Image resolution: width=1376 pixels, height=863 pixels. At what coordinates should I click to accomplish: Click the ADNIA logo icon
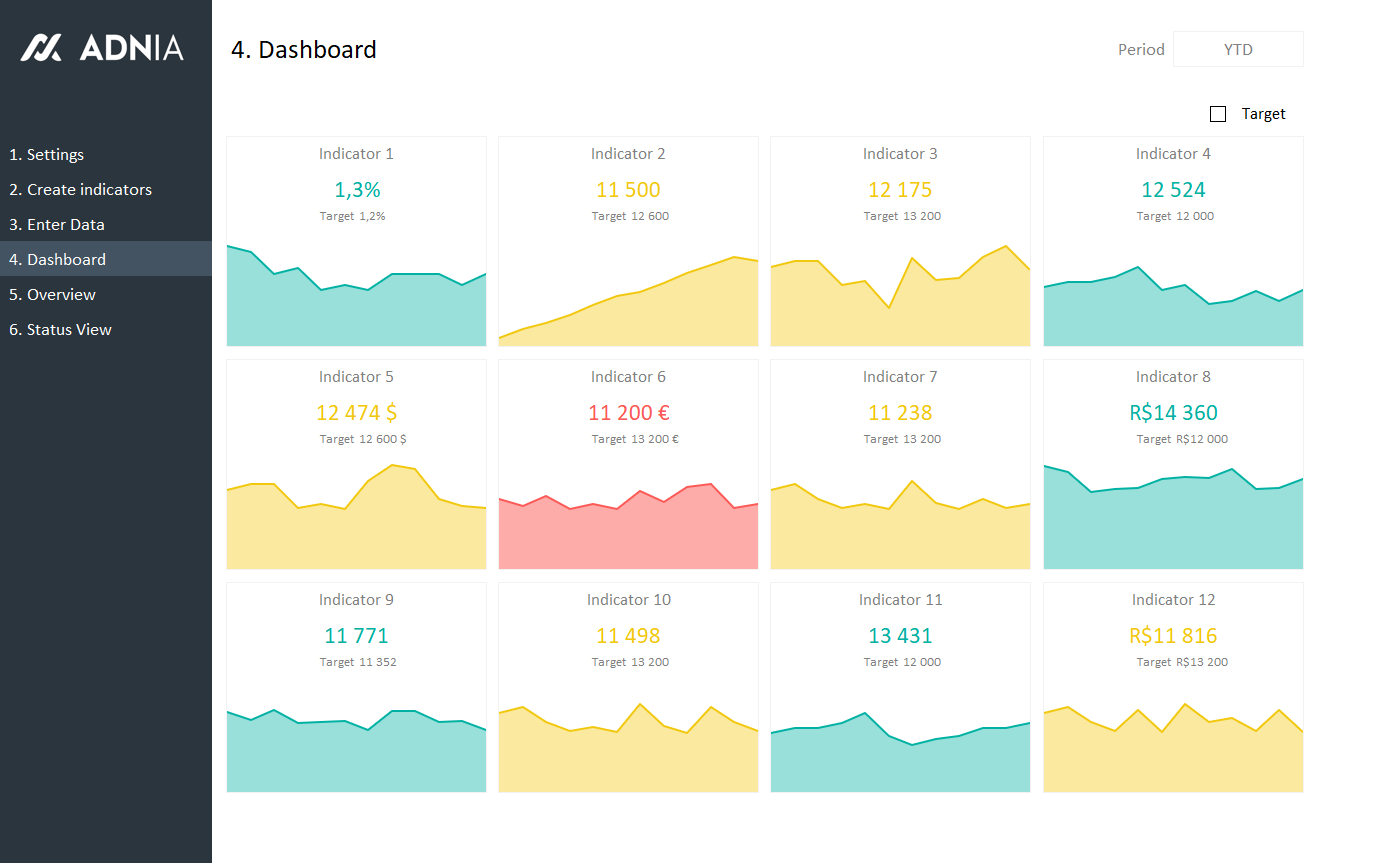(x=42, y=47)
